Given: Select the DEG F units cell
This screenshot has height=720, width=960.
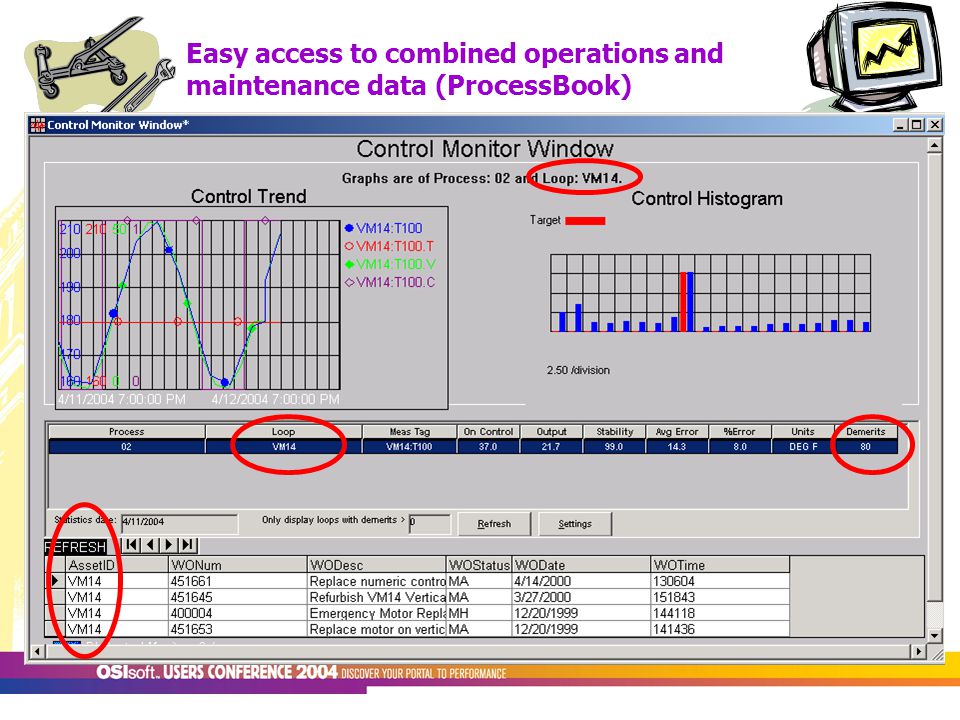Looking at the screenshot, I should (803, 447).
